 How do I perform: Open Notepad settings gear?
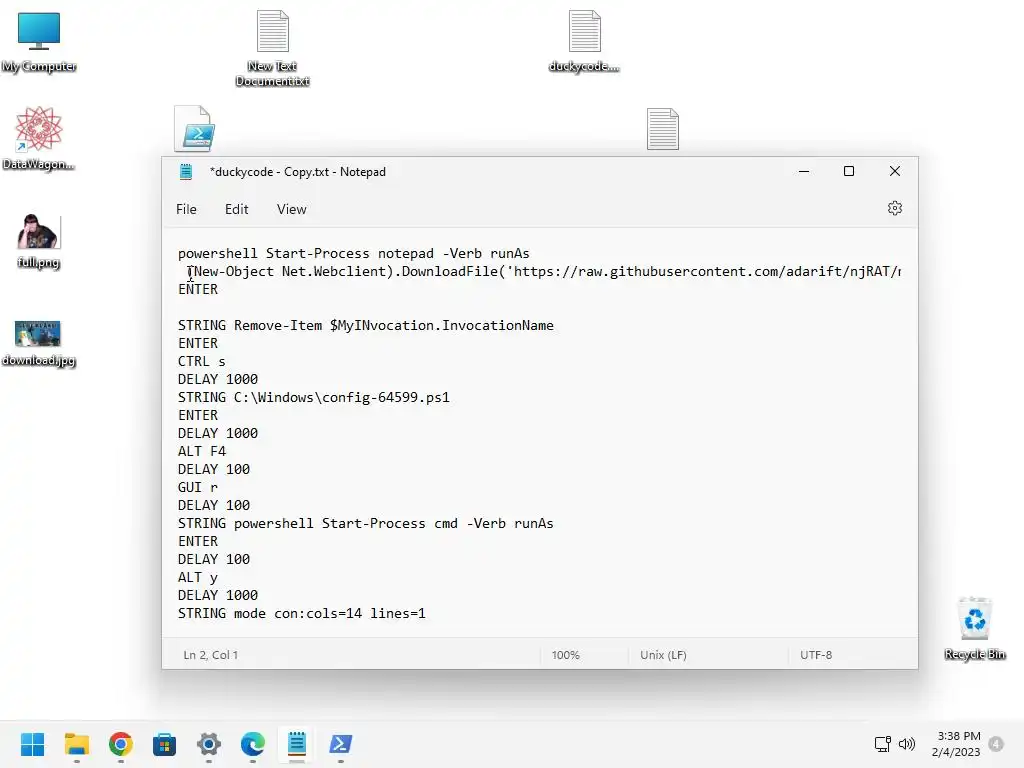click(895, 208)
